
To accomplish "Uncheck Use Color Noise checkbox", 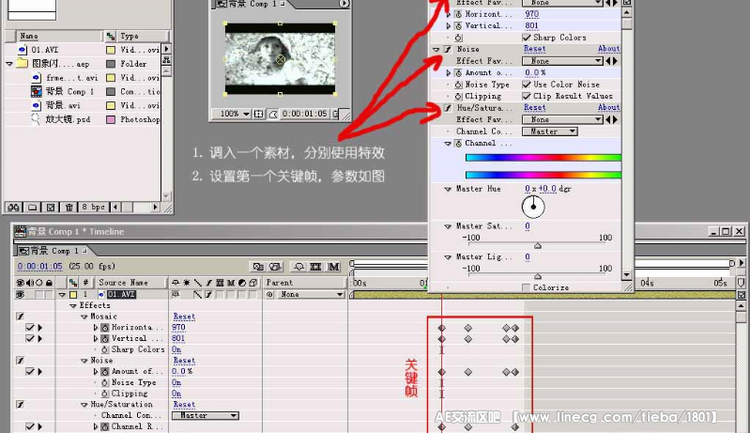I will click(527, 84).
